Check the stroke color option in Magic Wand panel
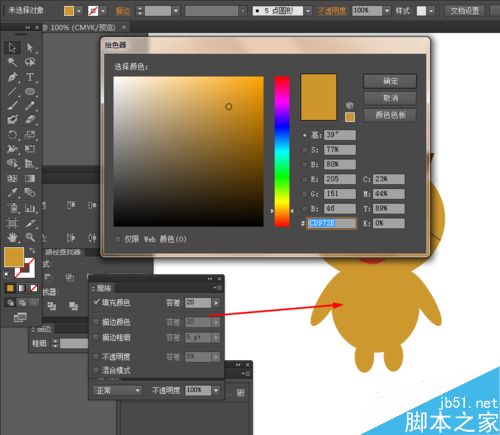Screen dimensions: 500x435 tap(96, 322)
